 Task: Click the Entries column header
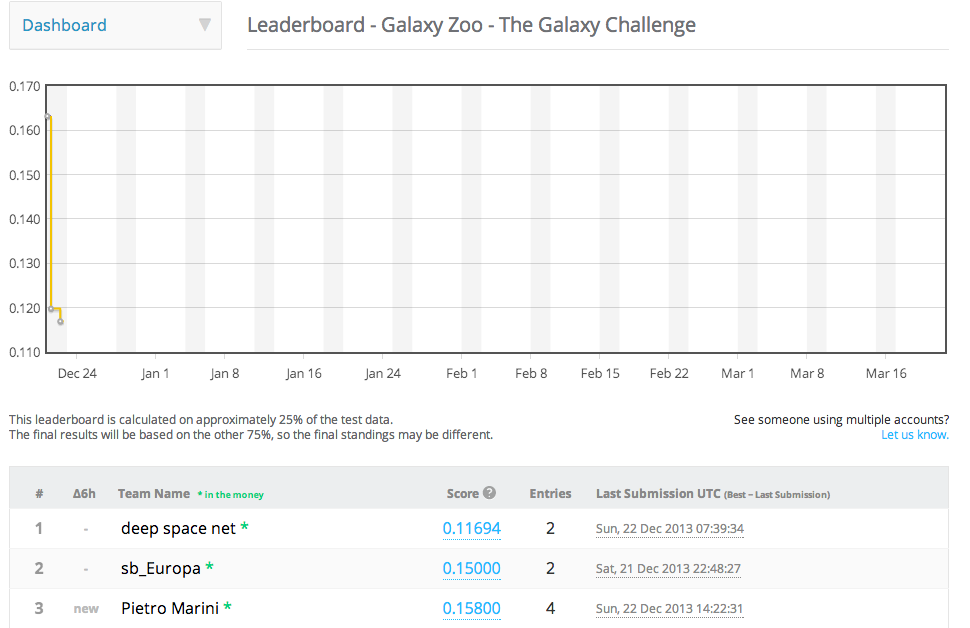pyautogui.click(x=550, y=493)
